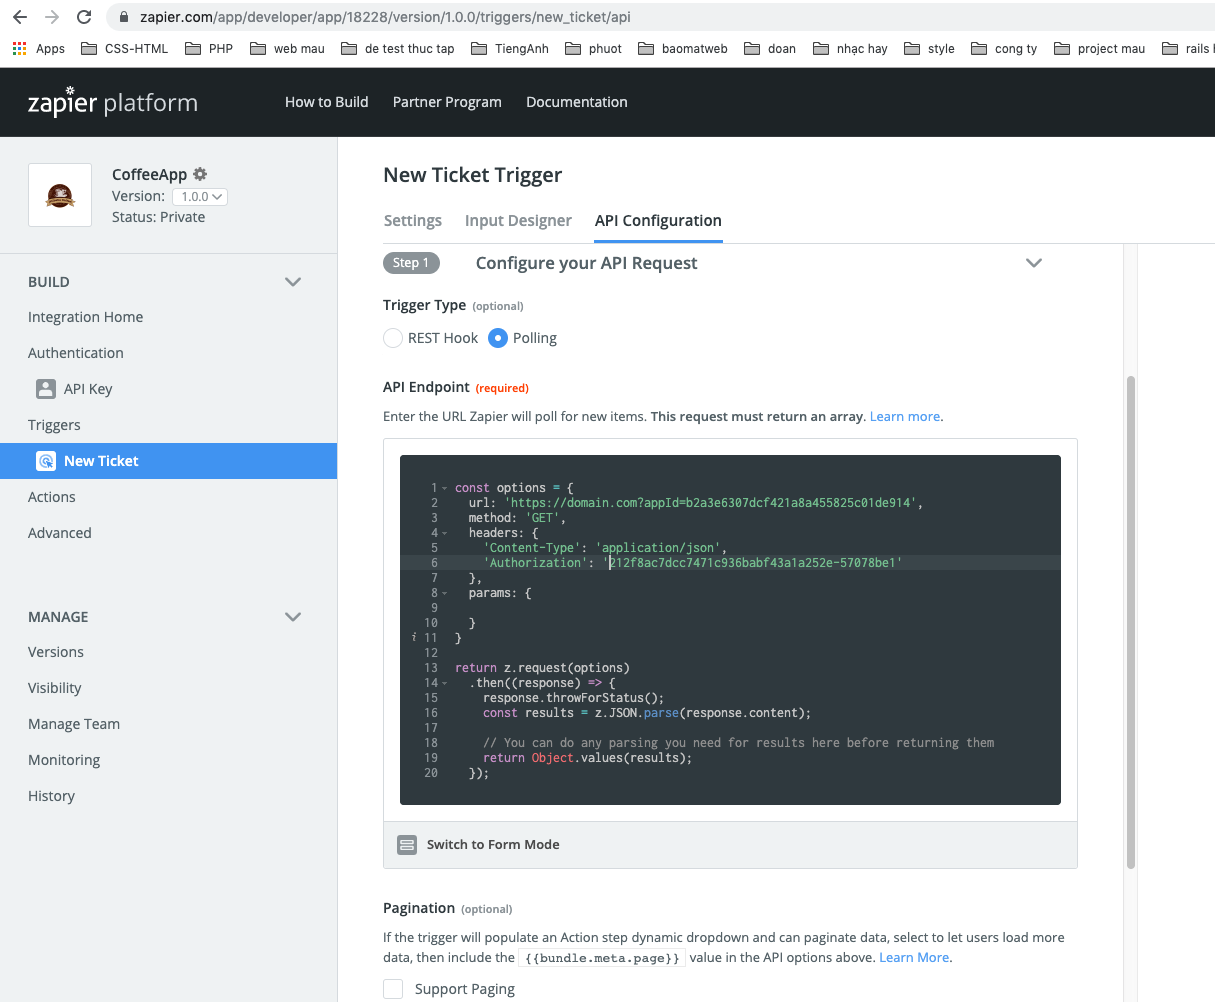The width and height of the screenshot is (1215, 1002).
Task: Click the Switch to Form Mode icon
Action: [407, 845]
